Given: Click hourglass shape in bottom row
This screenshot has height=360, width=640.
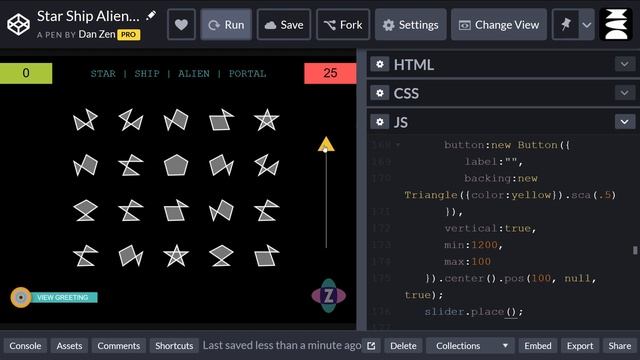Looking at the screenshot, I should point(221,256).
